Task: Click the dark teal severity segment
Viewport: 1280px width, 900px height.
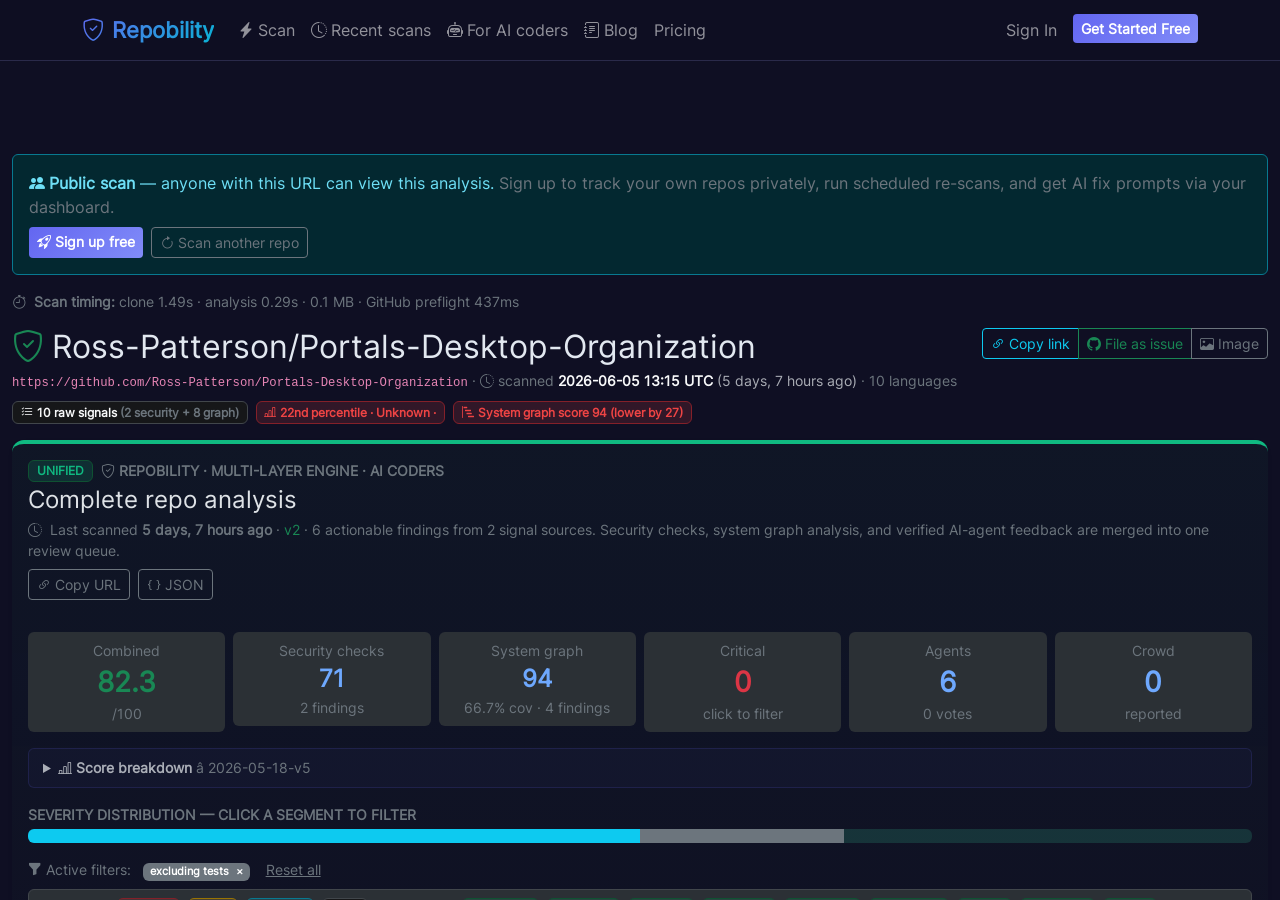Action: (x=1048, y=836)
